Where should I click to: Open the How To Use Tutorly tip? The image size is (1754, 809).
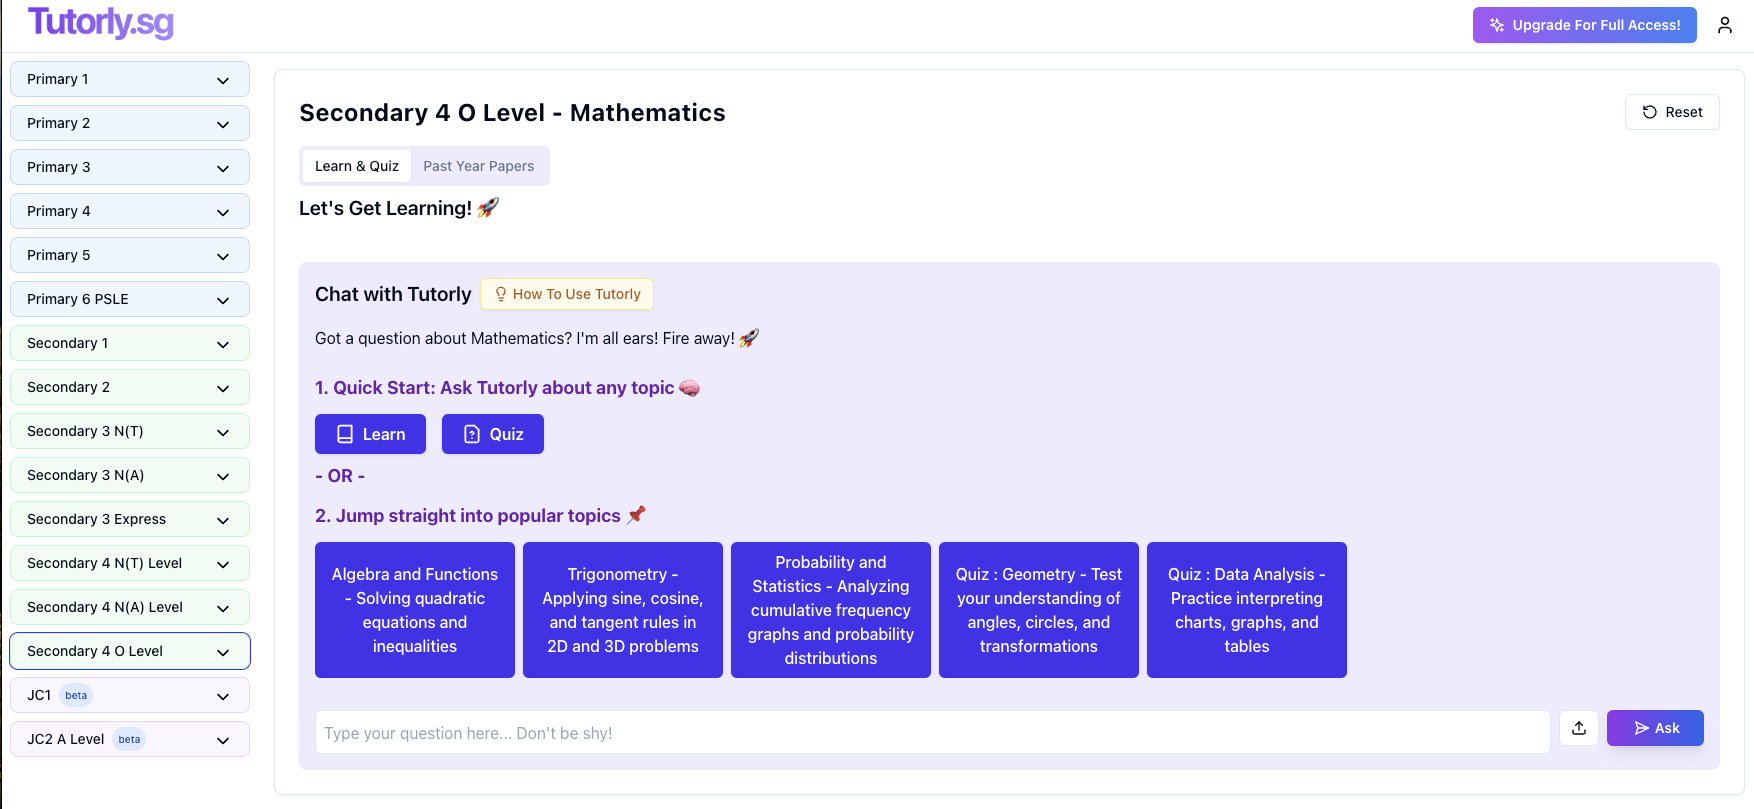567,294
